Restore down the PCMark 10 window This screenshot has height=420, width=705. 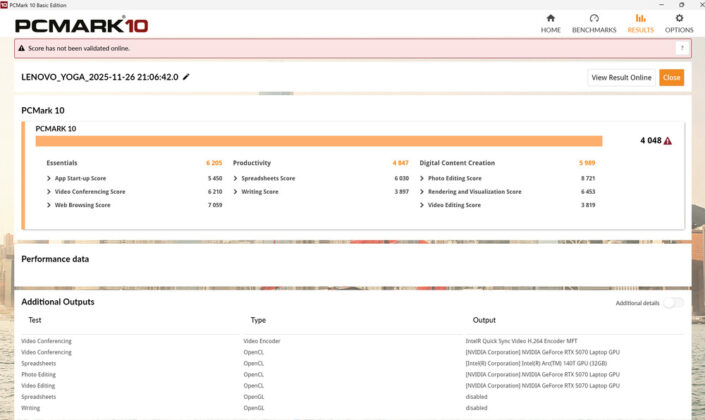click(681, 4)
